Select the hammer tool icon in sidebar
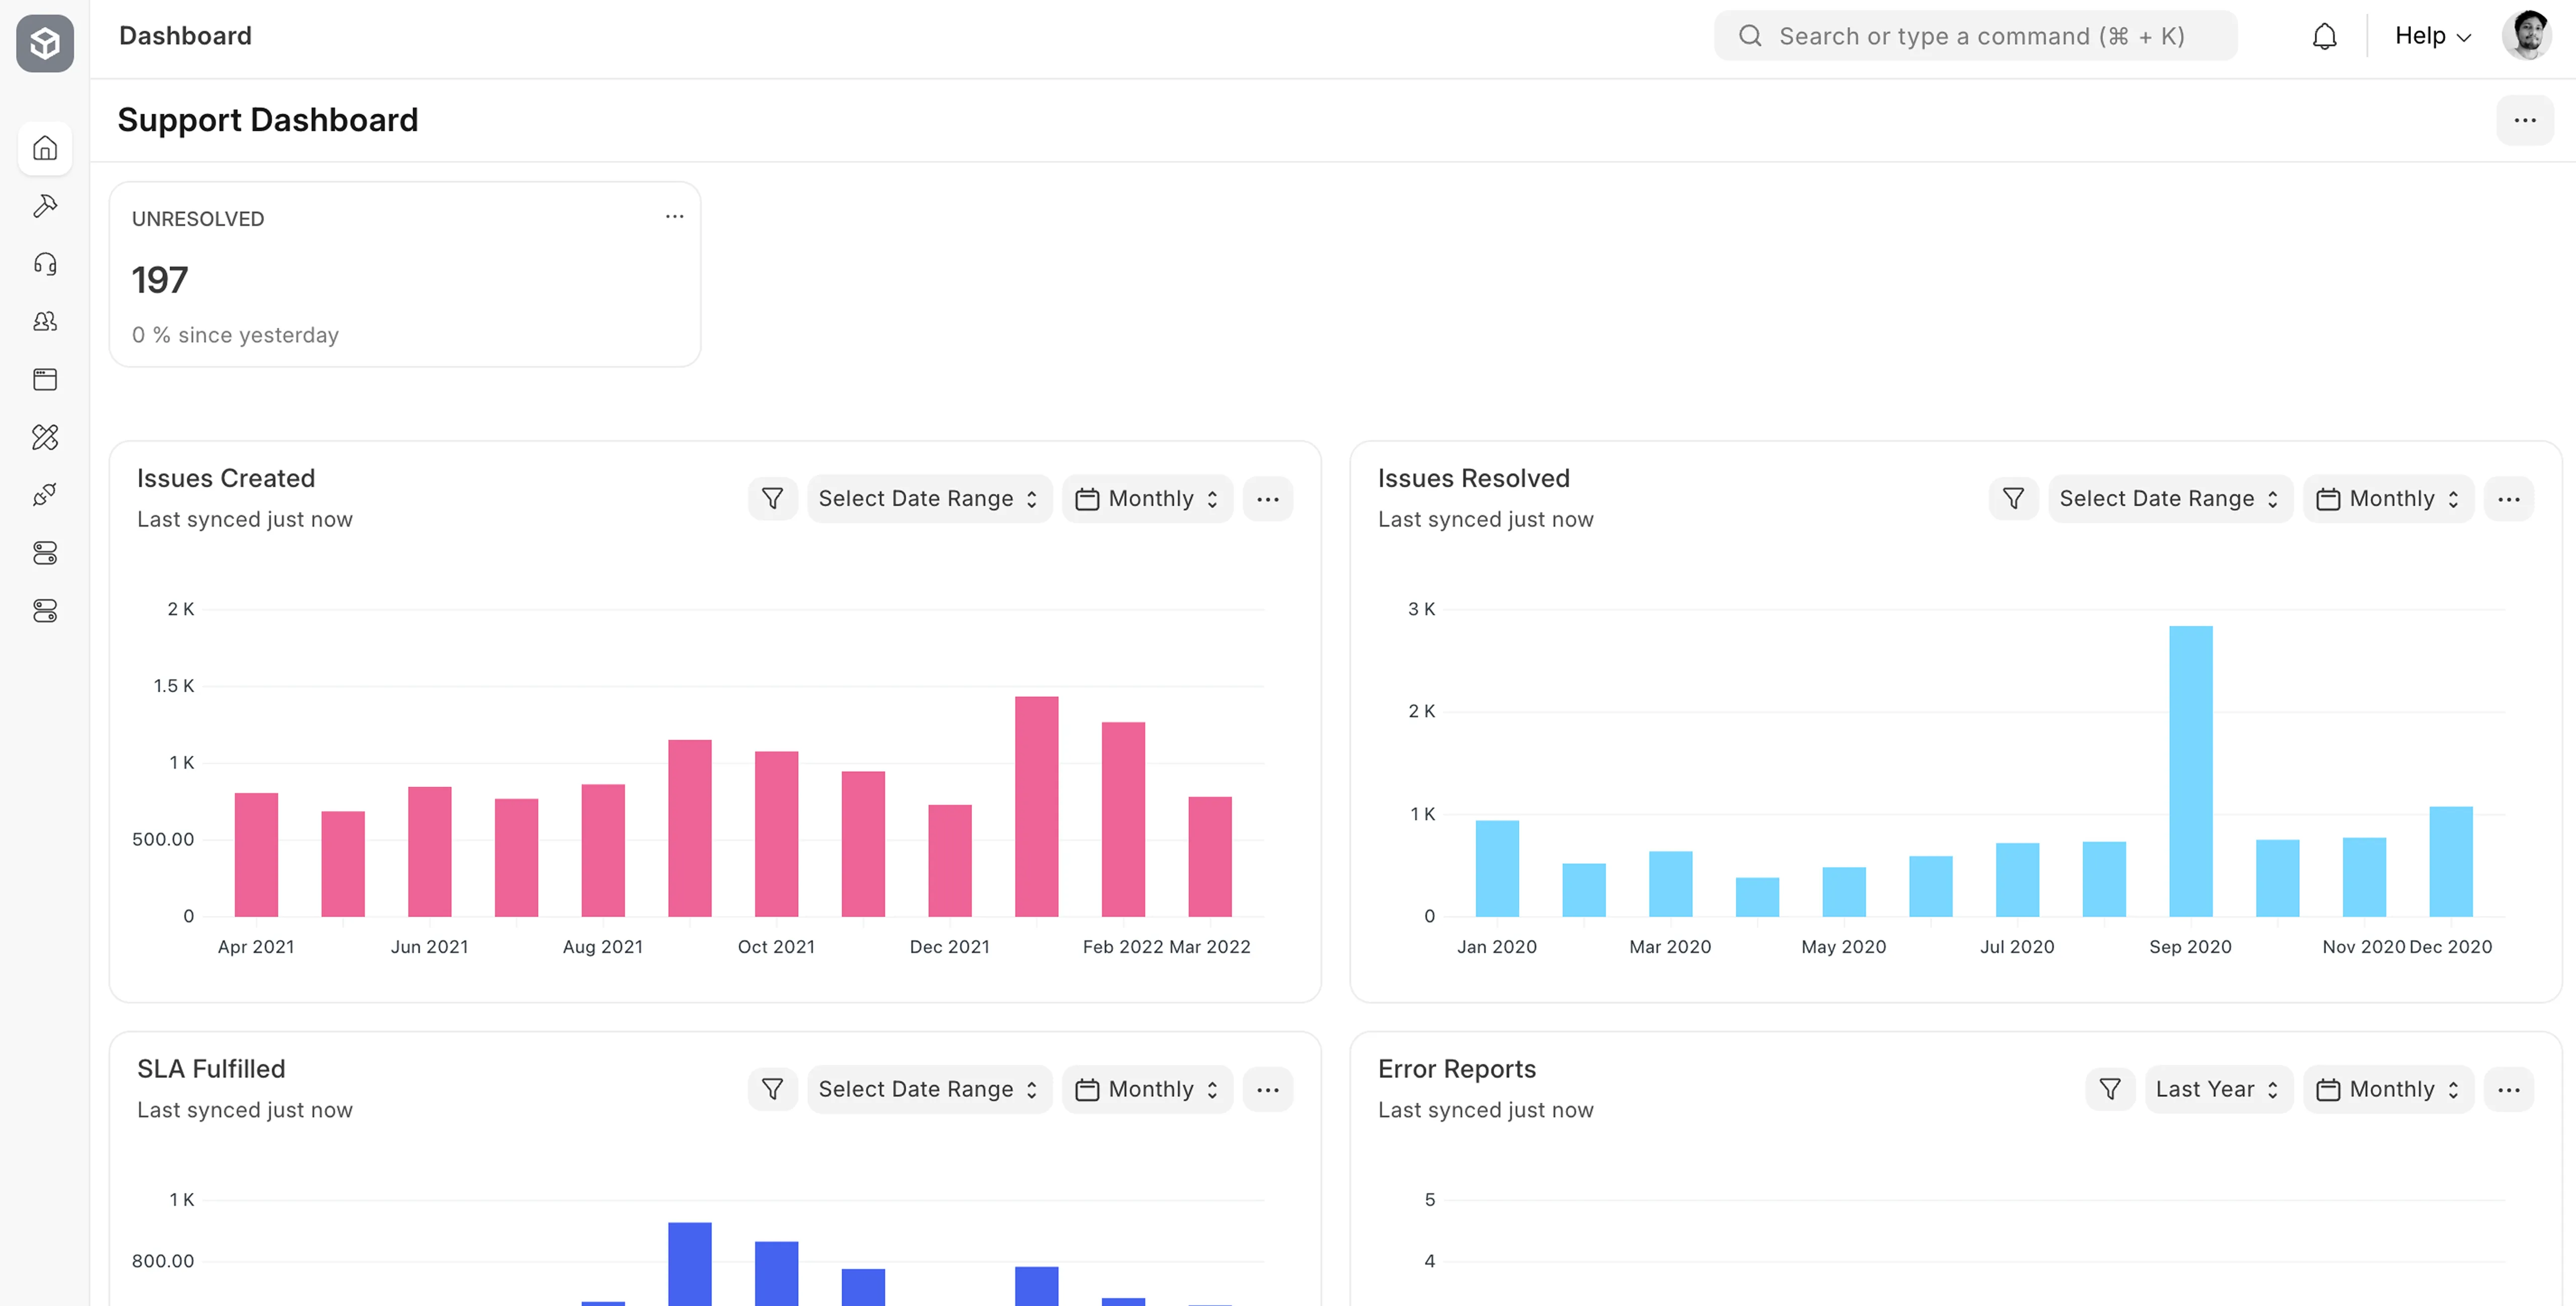2576x1306 pixels. 45,205
